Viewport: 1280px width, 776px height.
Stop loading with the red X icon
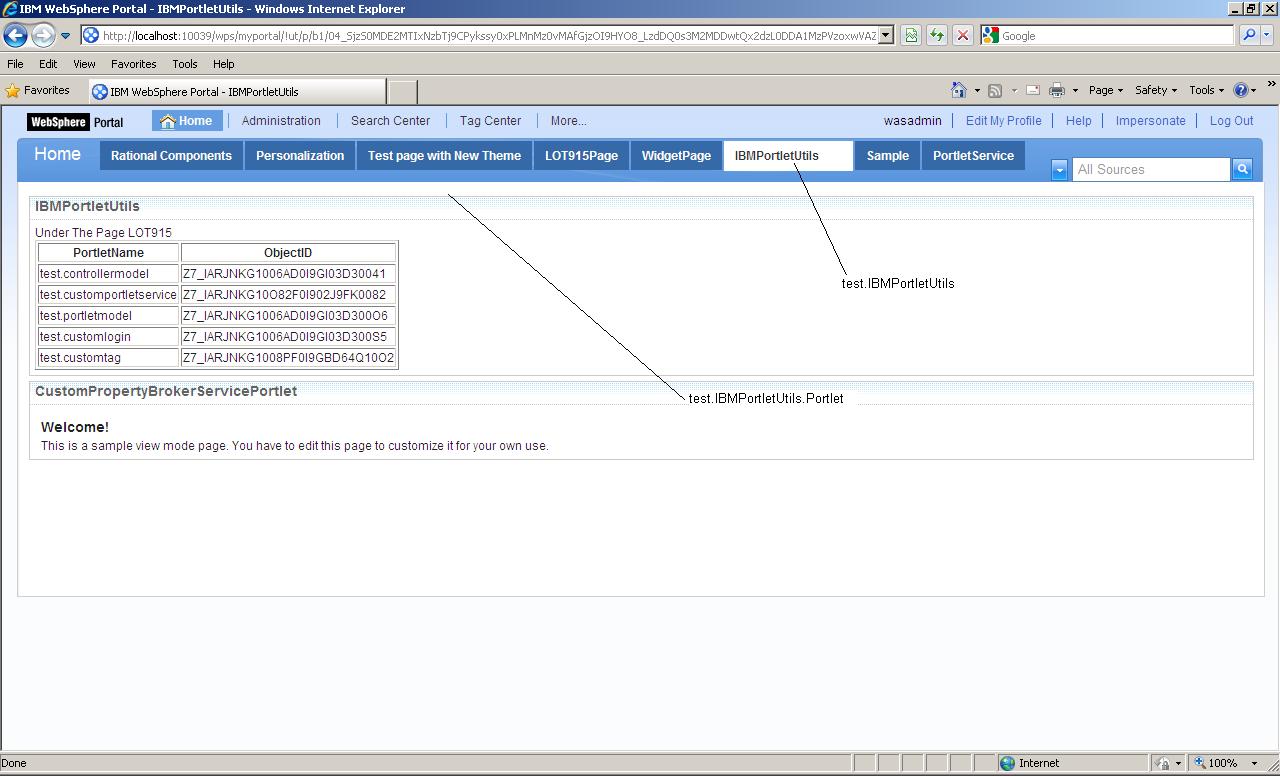tap(963, 36)
